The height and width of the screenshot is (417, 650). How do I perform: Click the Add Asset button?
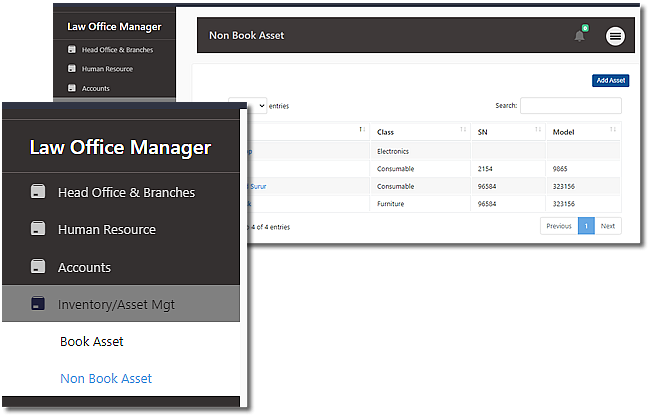point(610,80)
